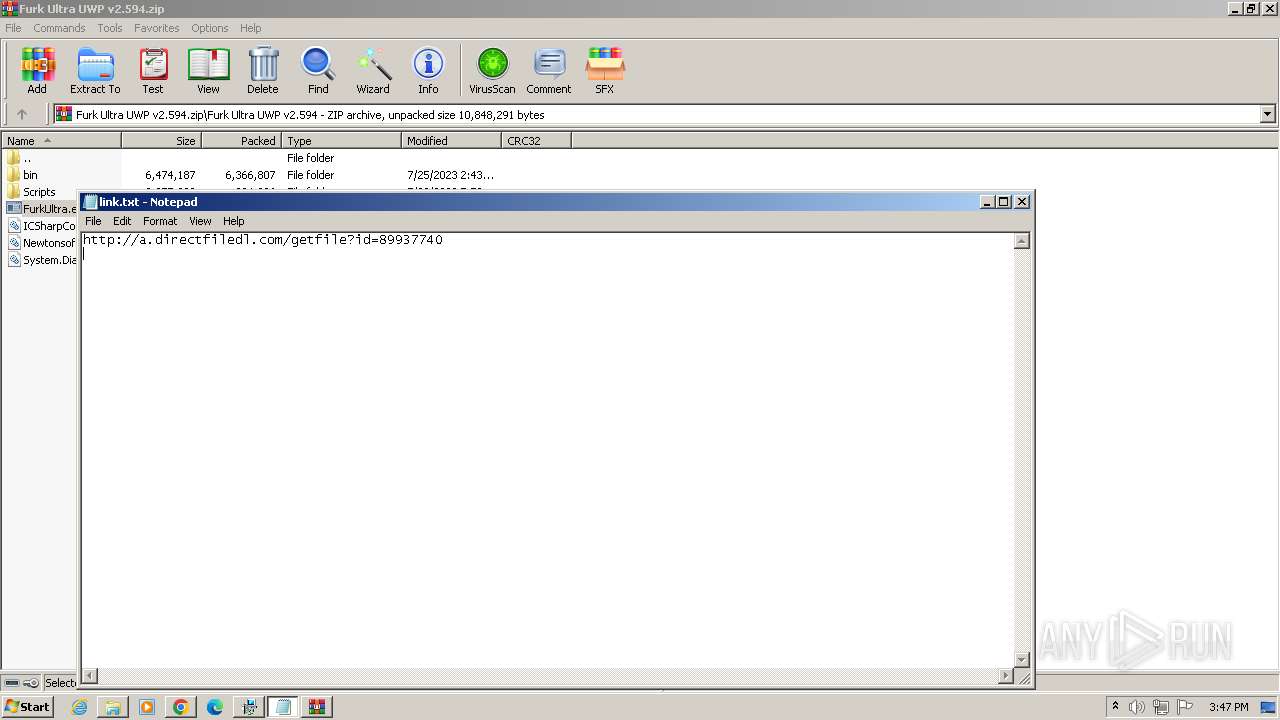
Task: Launch Internet Explorer from taskbar
Action: 79,707
